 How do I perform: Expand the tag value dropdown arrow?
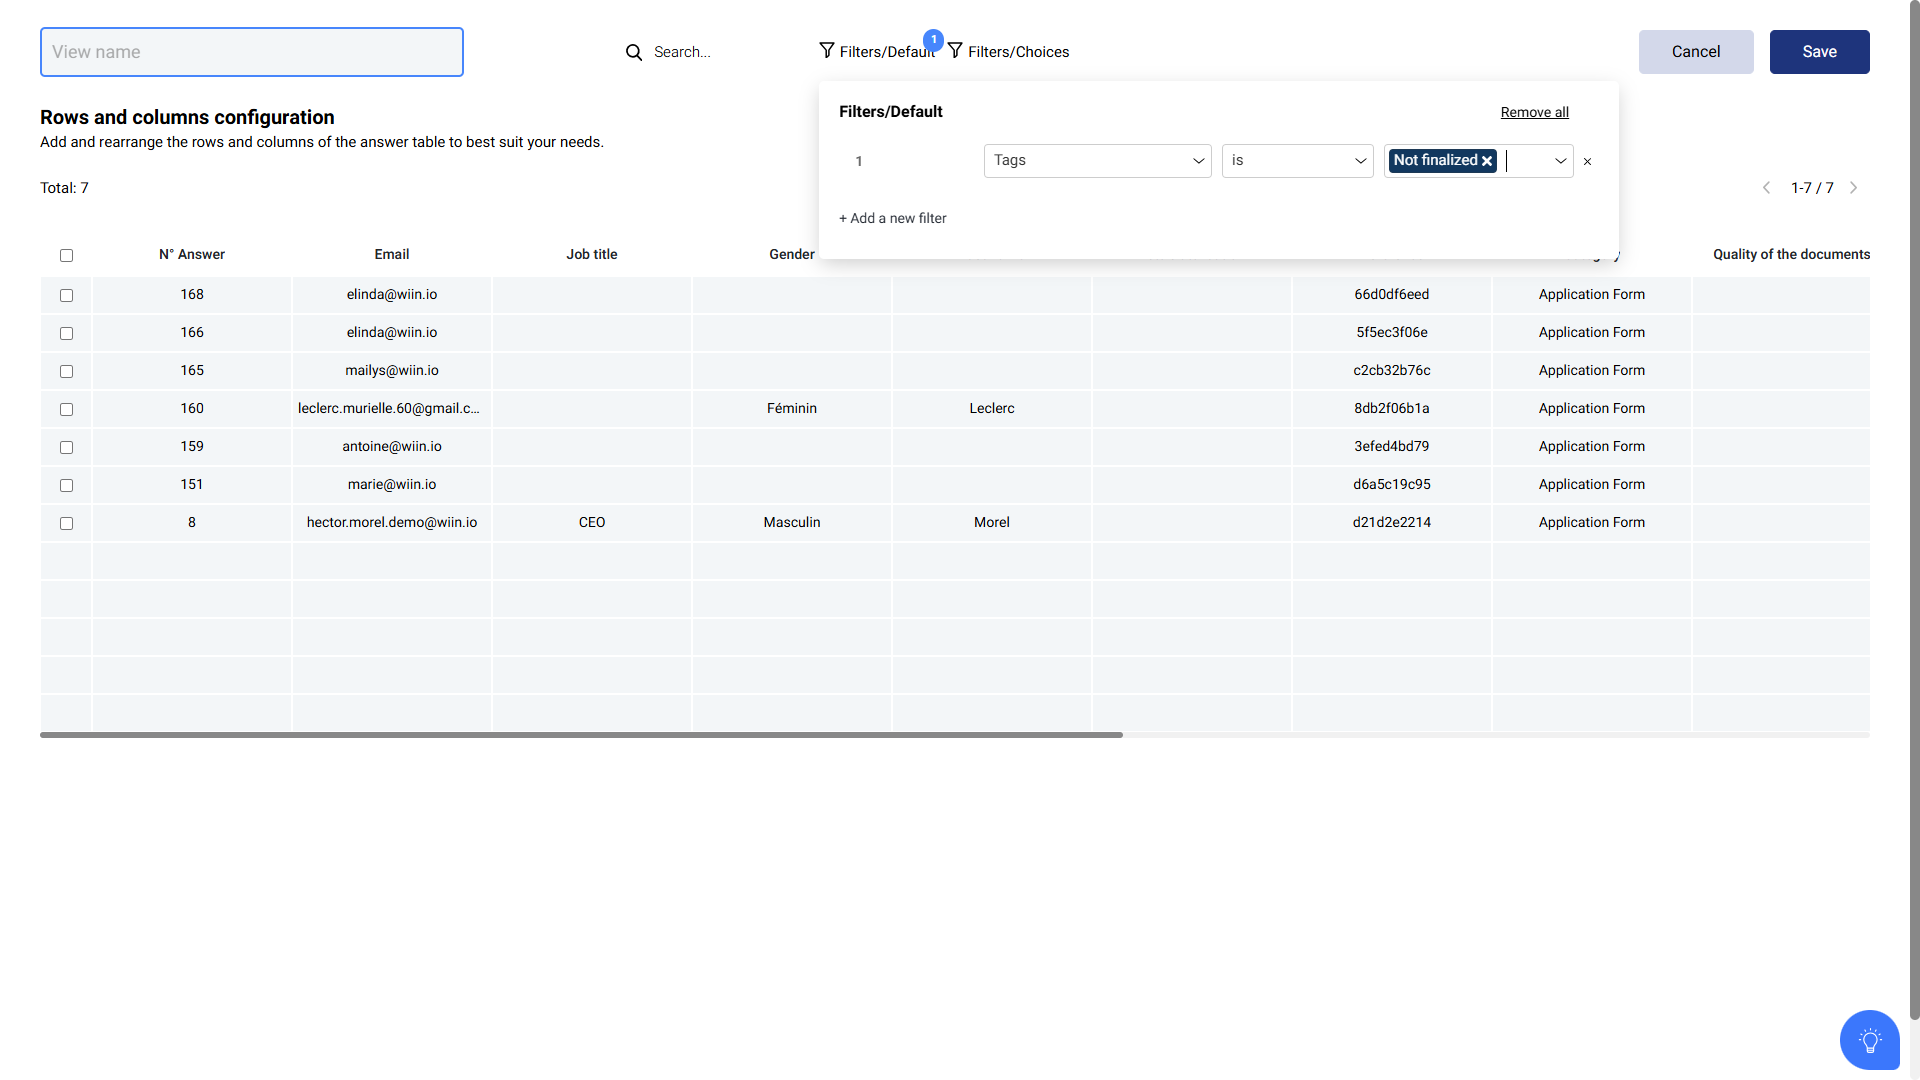click(1560, 161)
